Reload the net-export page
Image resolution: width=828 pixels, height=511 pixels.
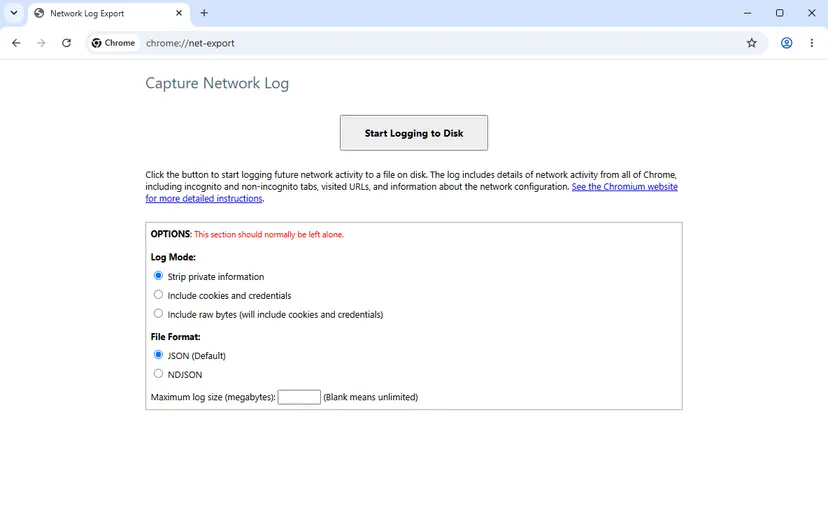[66, 43]
